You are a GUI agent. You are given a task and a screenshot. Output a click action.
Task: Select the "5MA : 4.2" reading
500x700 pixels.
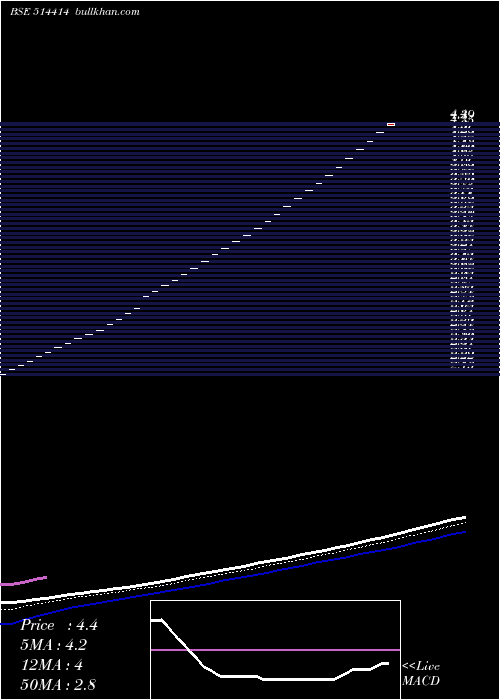(x=54, y=645)
